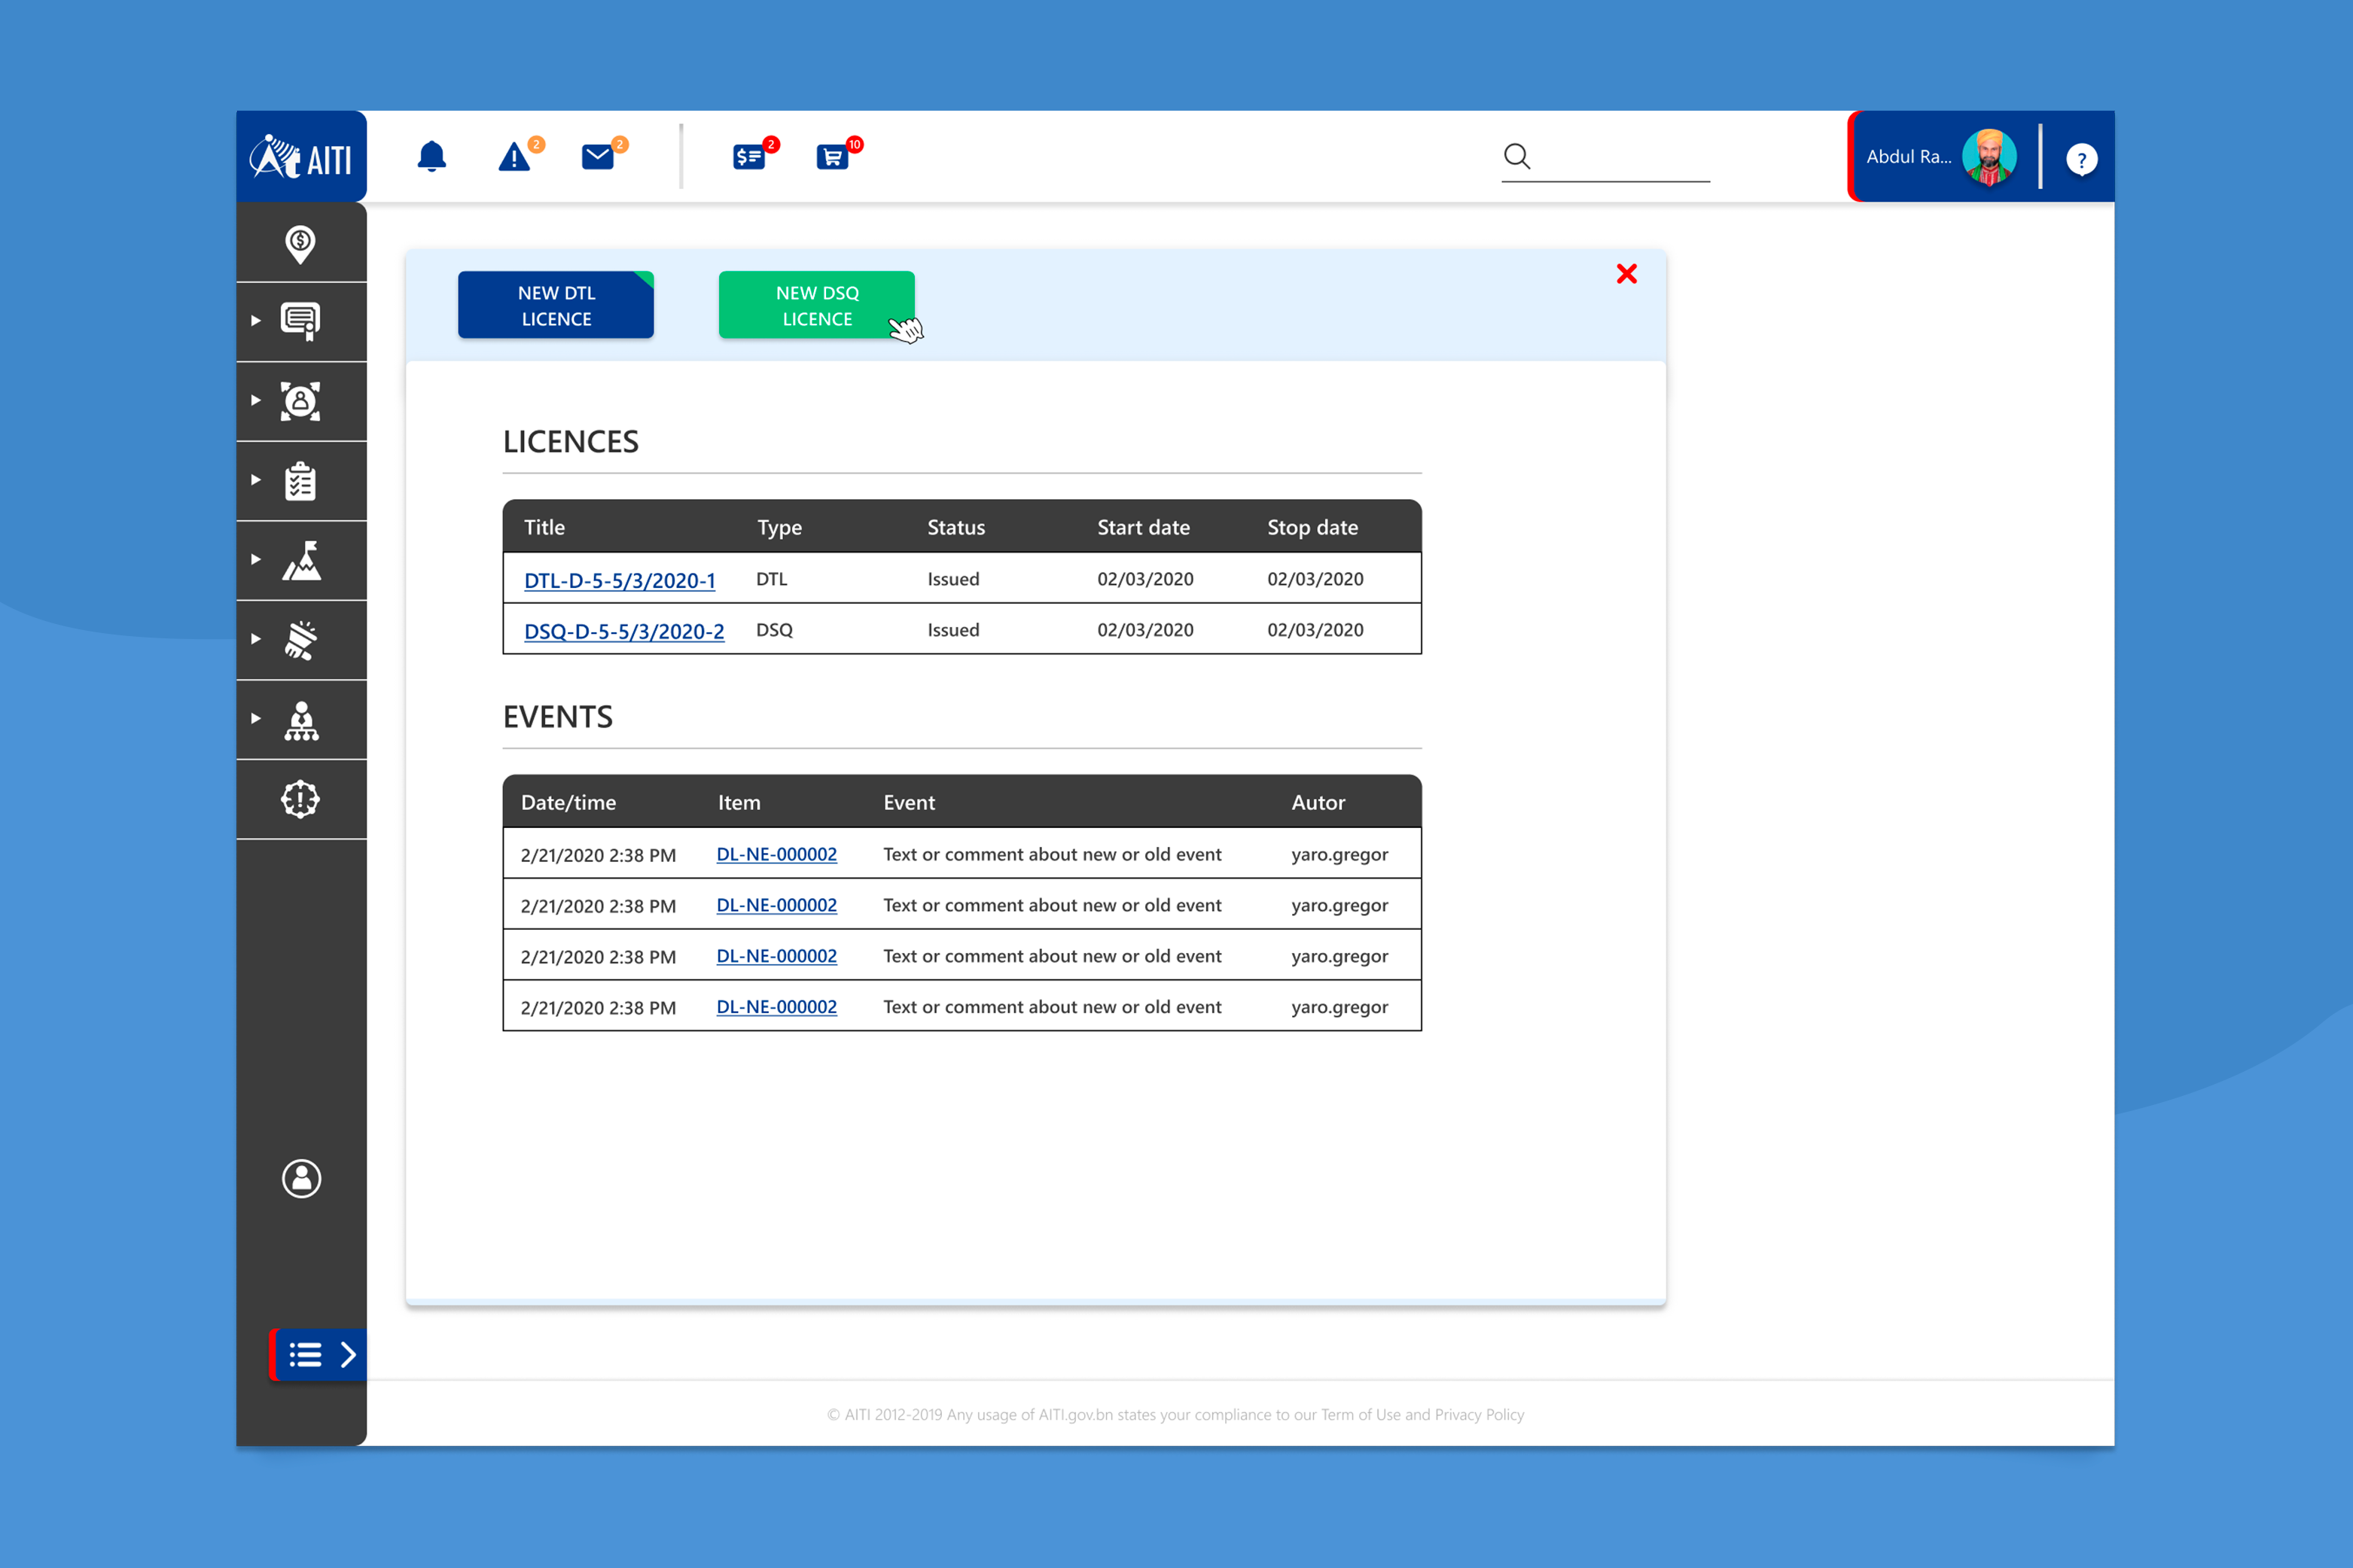Image resolution: width=2353 pixels, height=1568 pixels.
Task: Open licence DSQ-D-5-5/3/2020-2 link
Action: (624, 631)
